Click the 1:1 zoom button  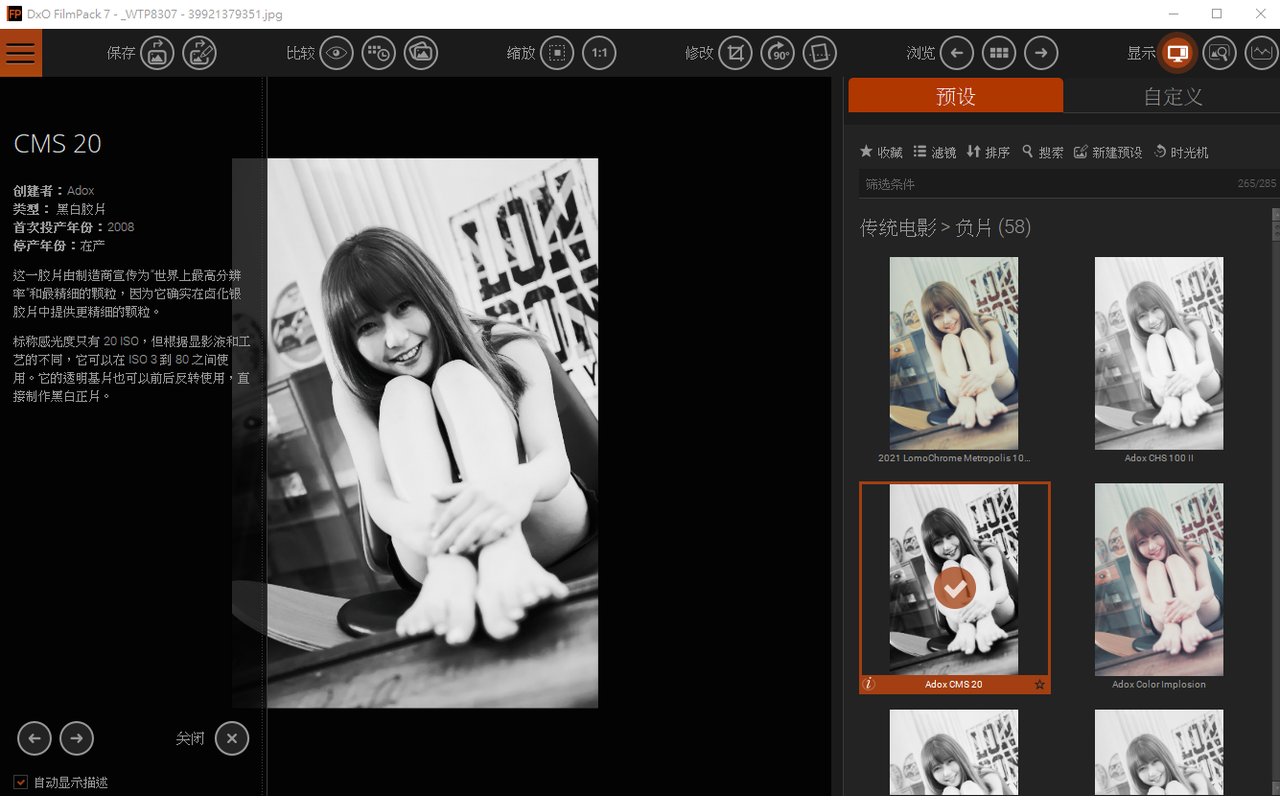(x=599, y=53)
